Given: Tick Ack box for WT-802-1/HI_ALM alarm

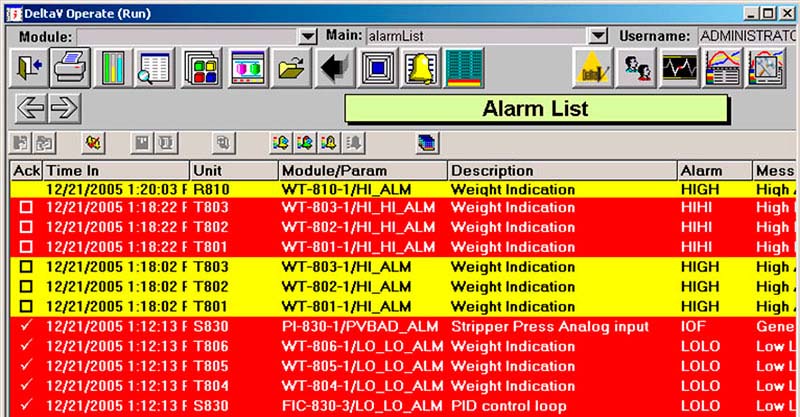Looking at the screenshot, I should (x=27, y=287).
